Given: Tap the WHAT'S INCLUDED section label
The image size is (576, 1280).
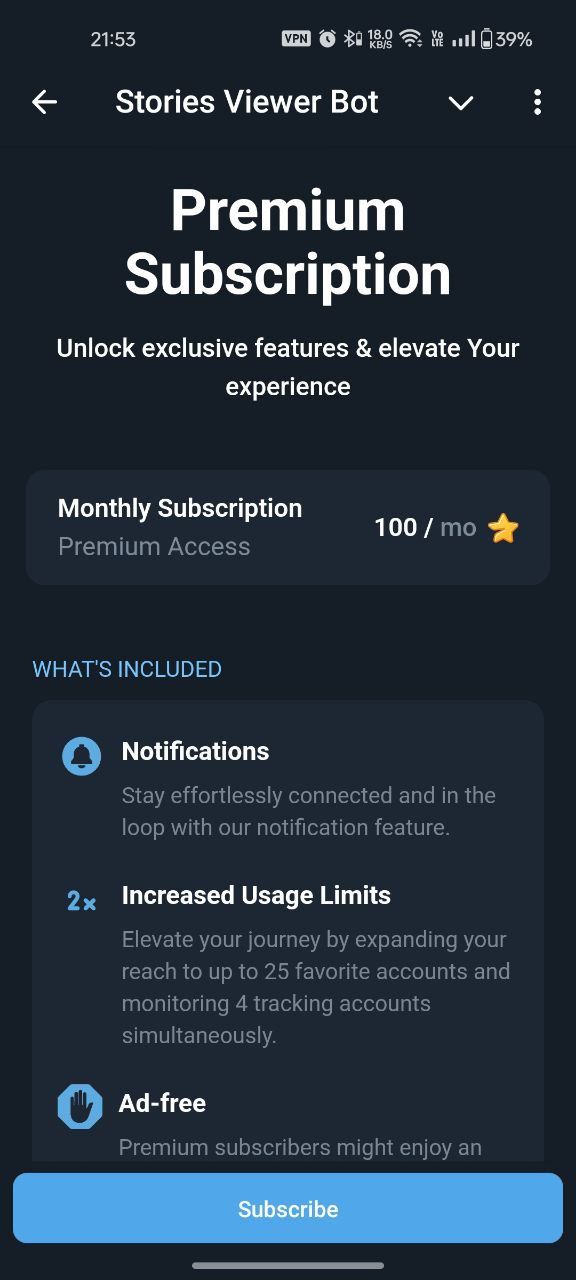Looking at the screenshot, I should pos(127,669).
